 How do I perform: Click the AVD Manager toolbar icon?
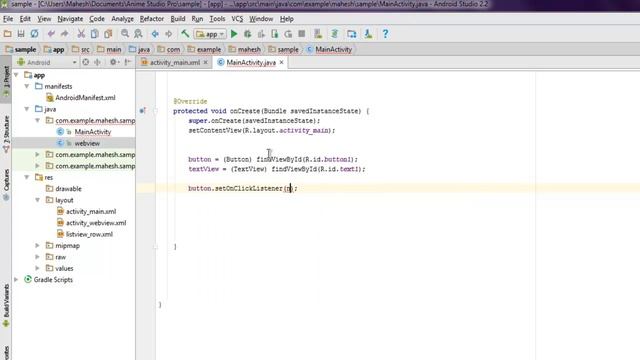tap(318, 34)
